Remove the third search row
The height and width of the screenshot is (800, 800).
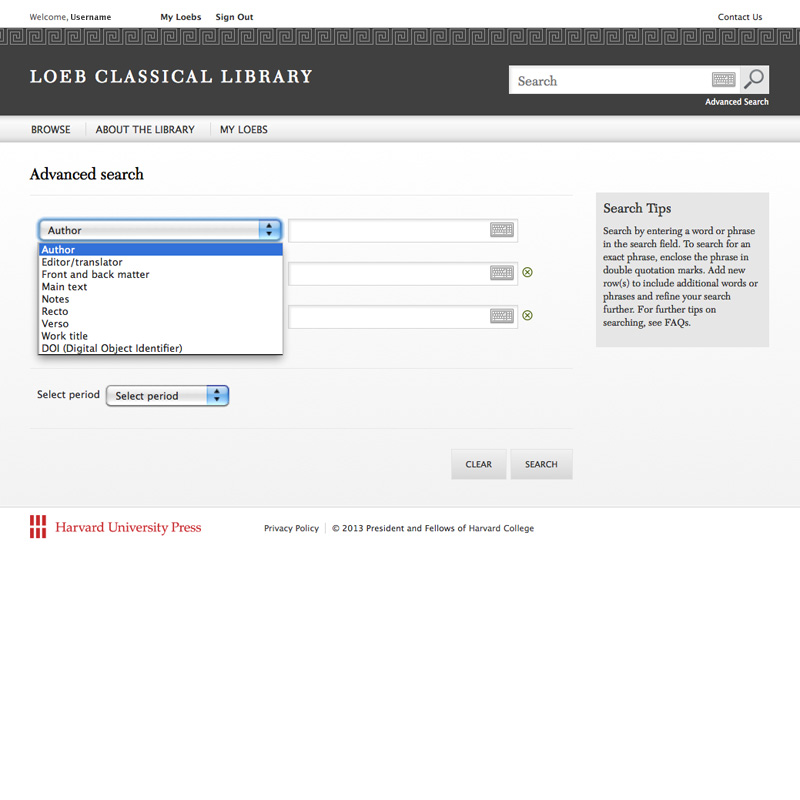tap(527, 315)
